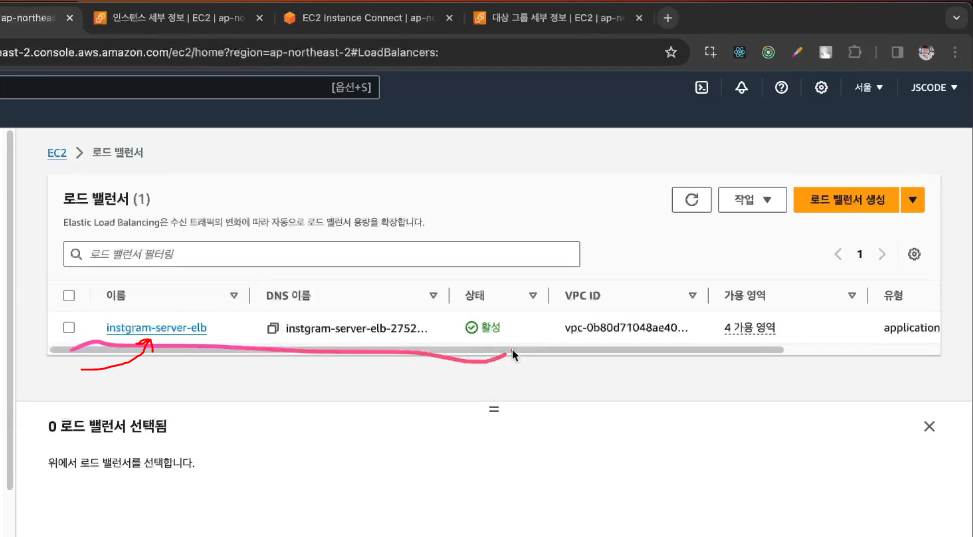Close the EC2 Instance Connect tab
Screen dimensions: 973x537
point(449,18)
